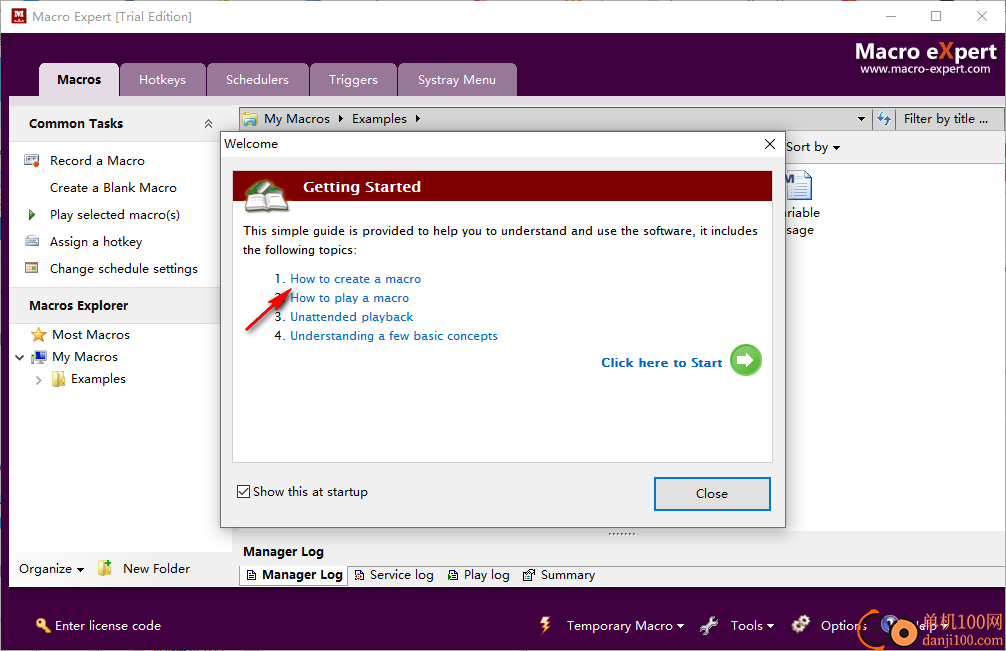
Task: Click the Close button in Welcome dialog
Action: pos(712,494)
